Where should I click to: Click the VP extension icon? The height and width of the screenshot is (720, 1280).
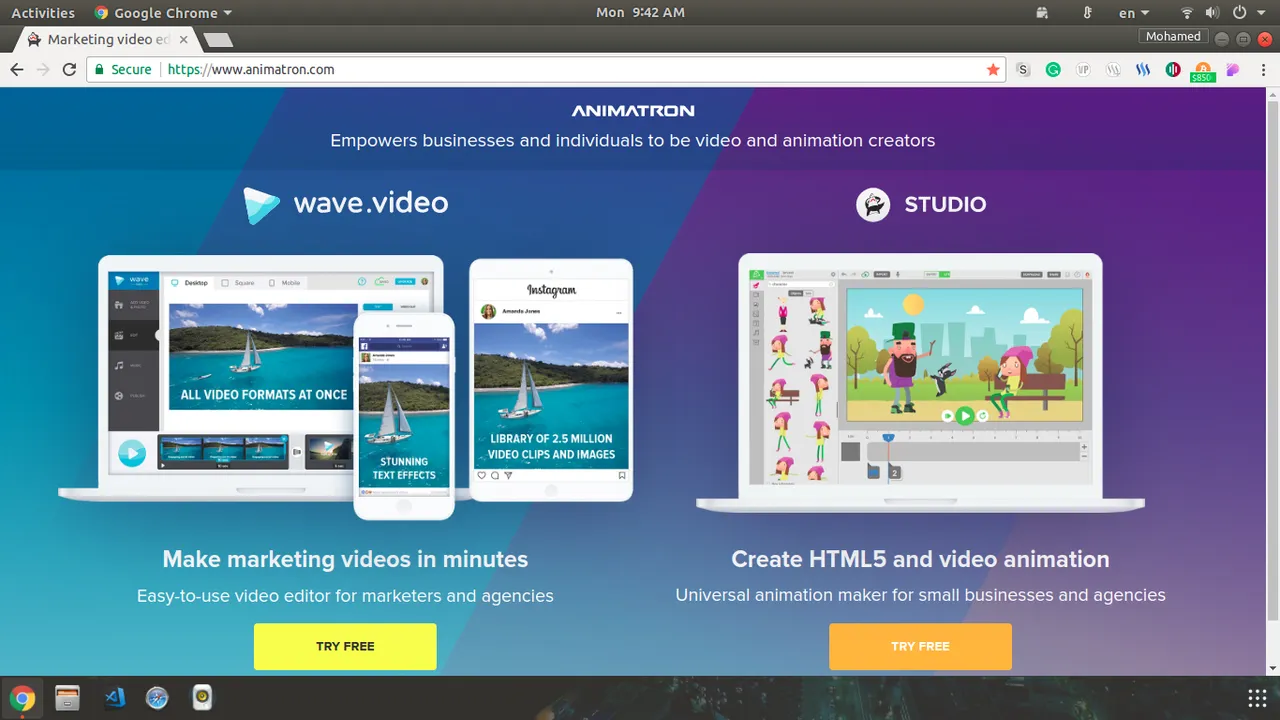click(x=1083, y=70)
